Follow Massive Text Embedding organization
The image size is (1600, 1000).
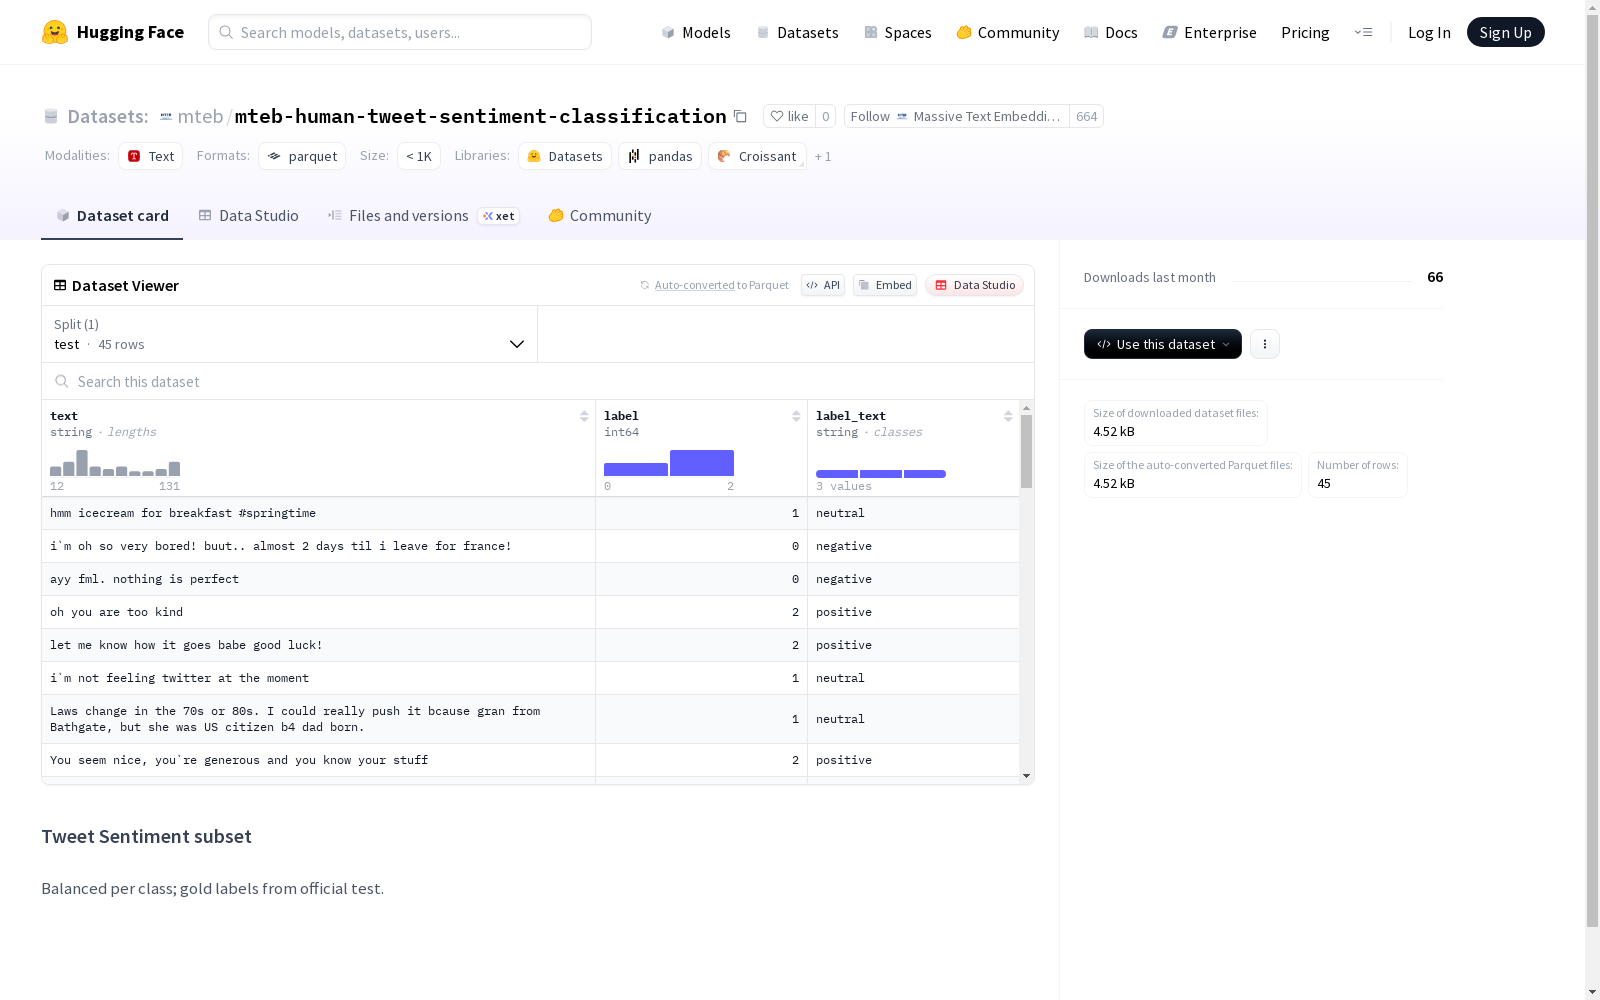[x=957, y=116]
